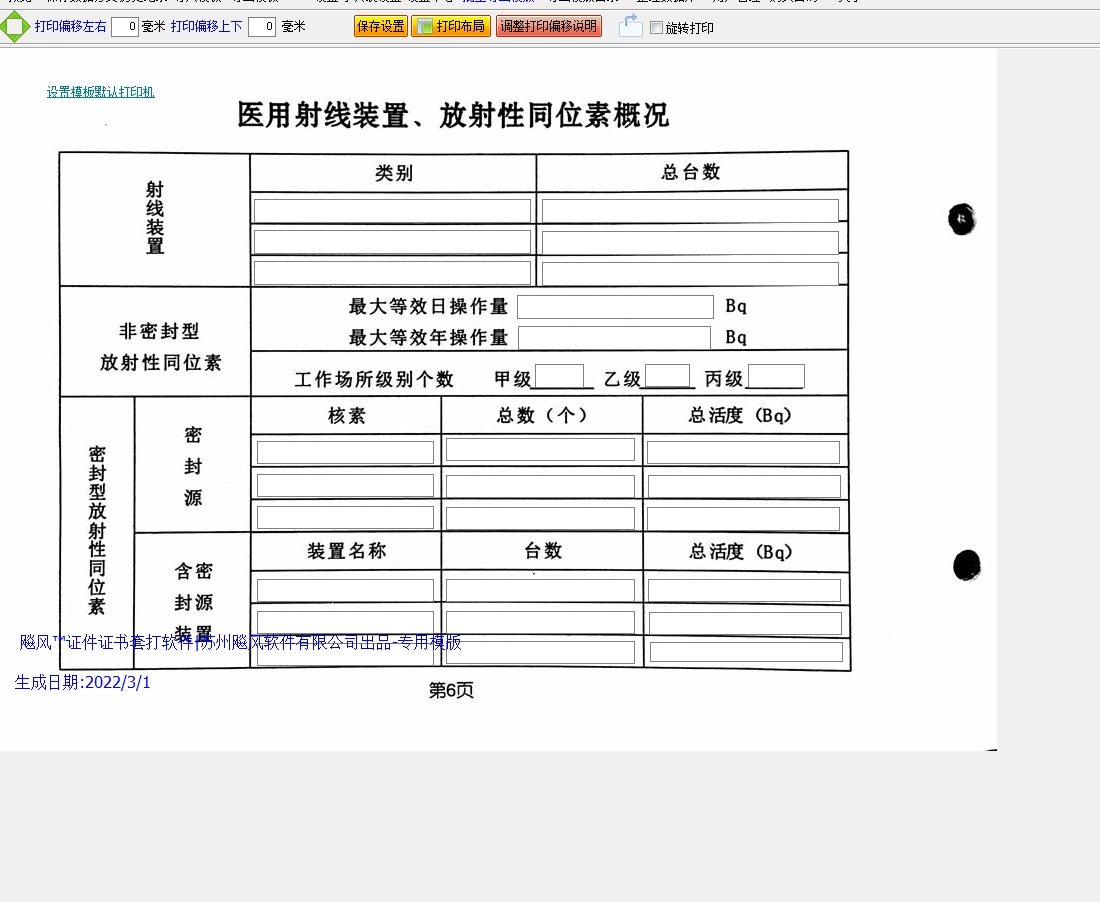
Task: Click the 甲级 count field
Action: click(x=559, y=377)
